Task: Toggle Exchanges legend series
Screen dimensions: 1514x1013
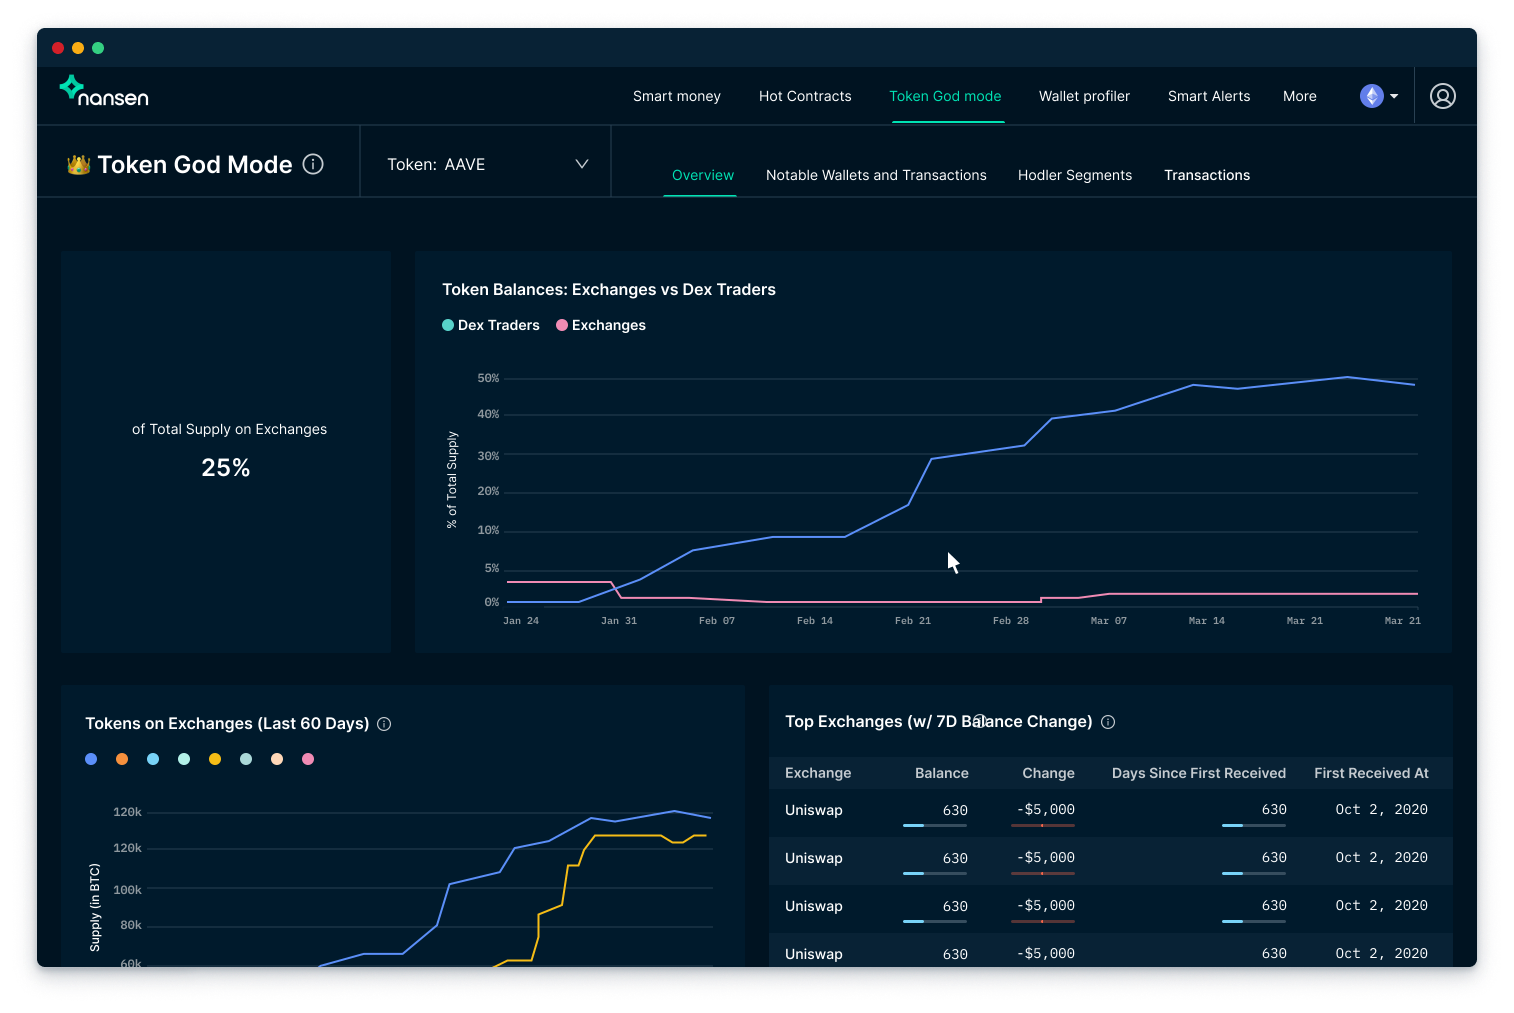Action: (x=601, y=325)
